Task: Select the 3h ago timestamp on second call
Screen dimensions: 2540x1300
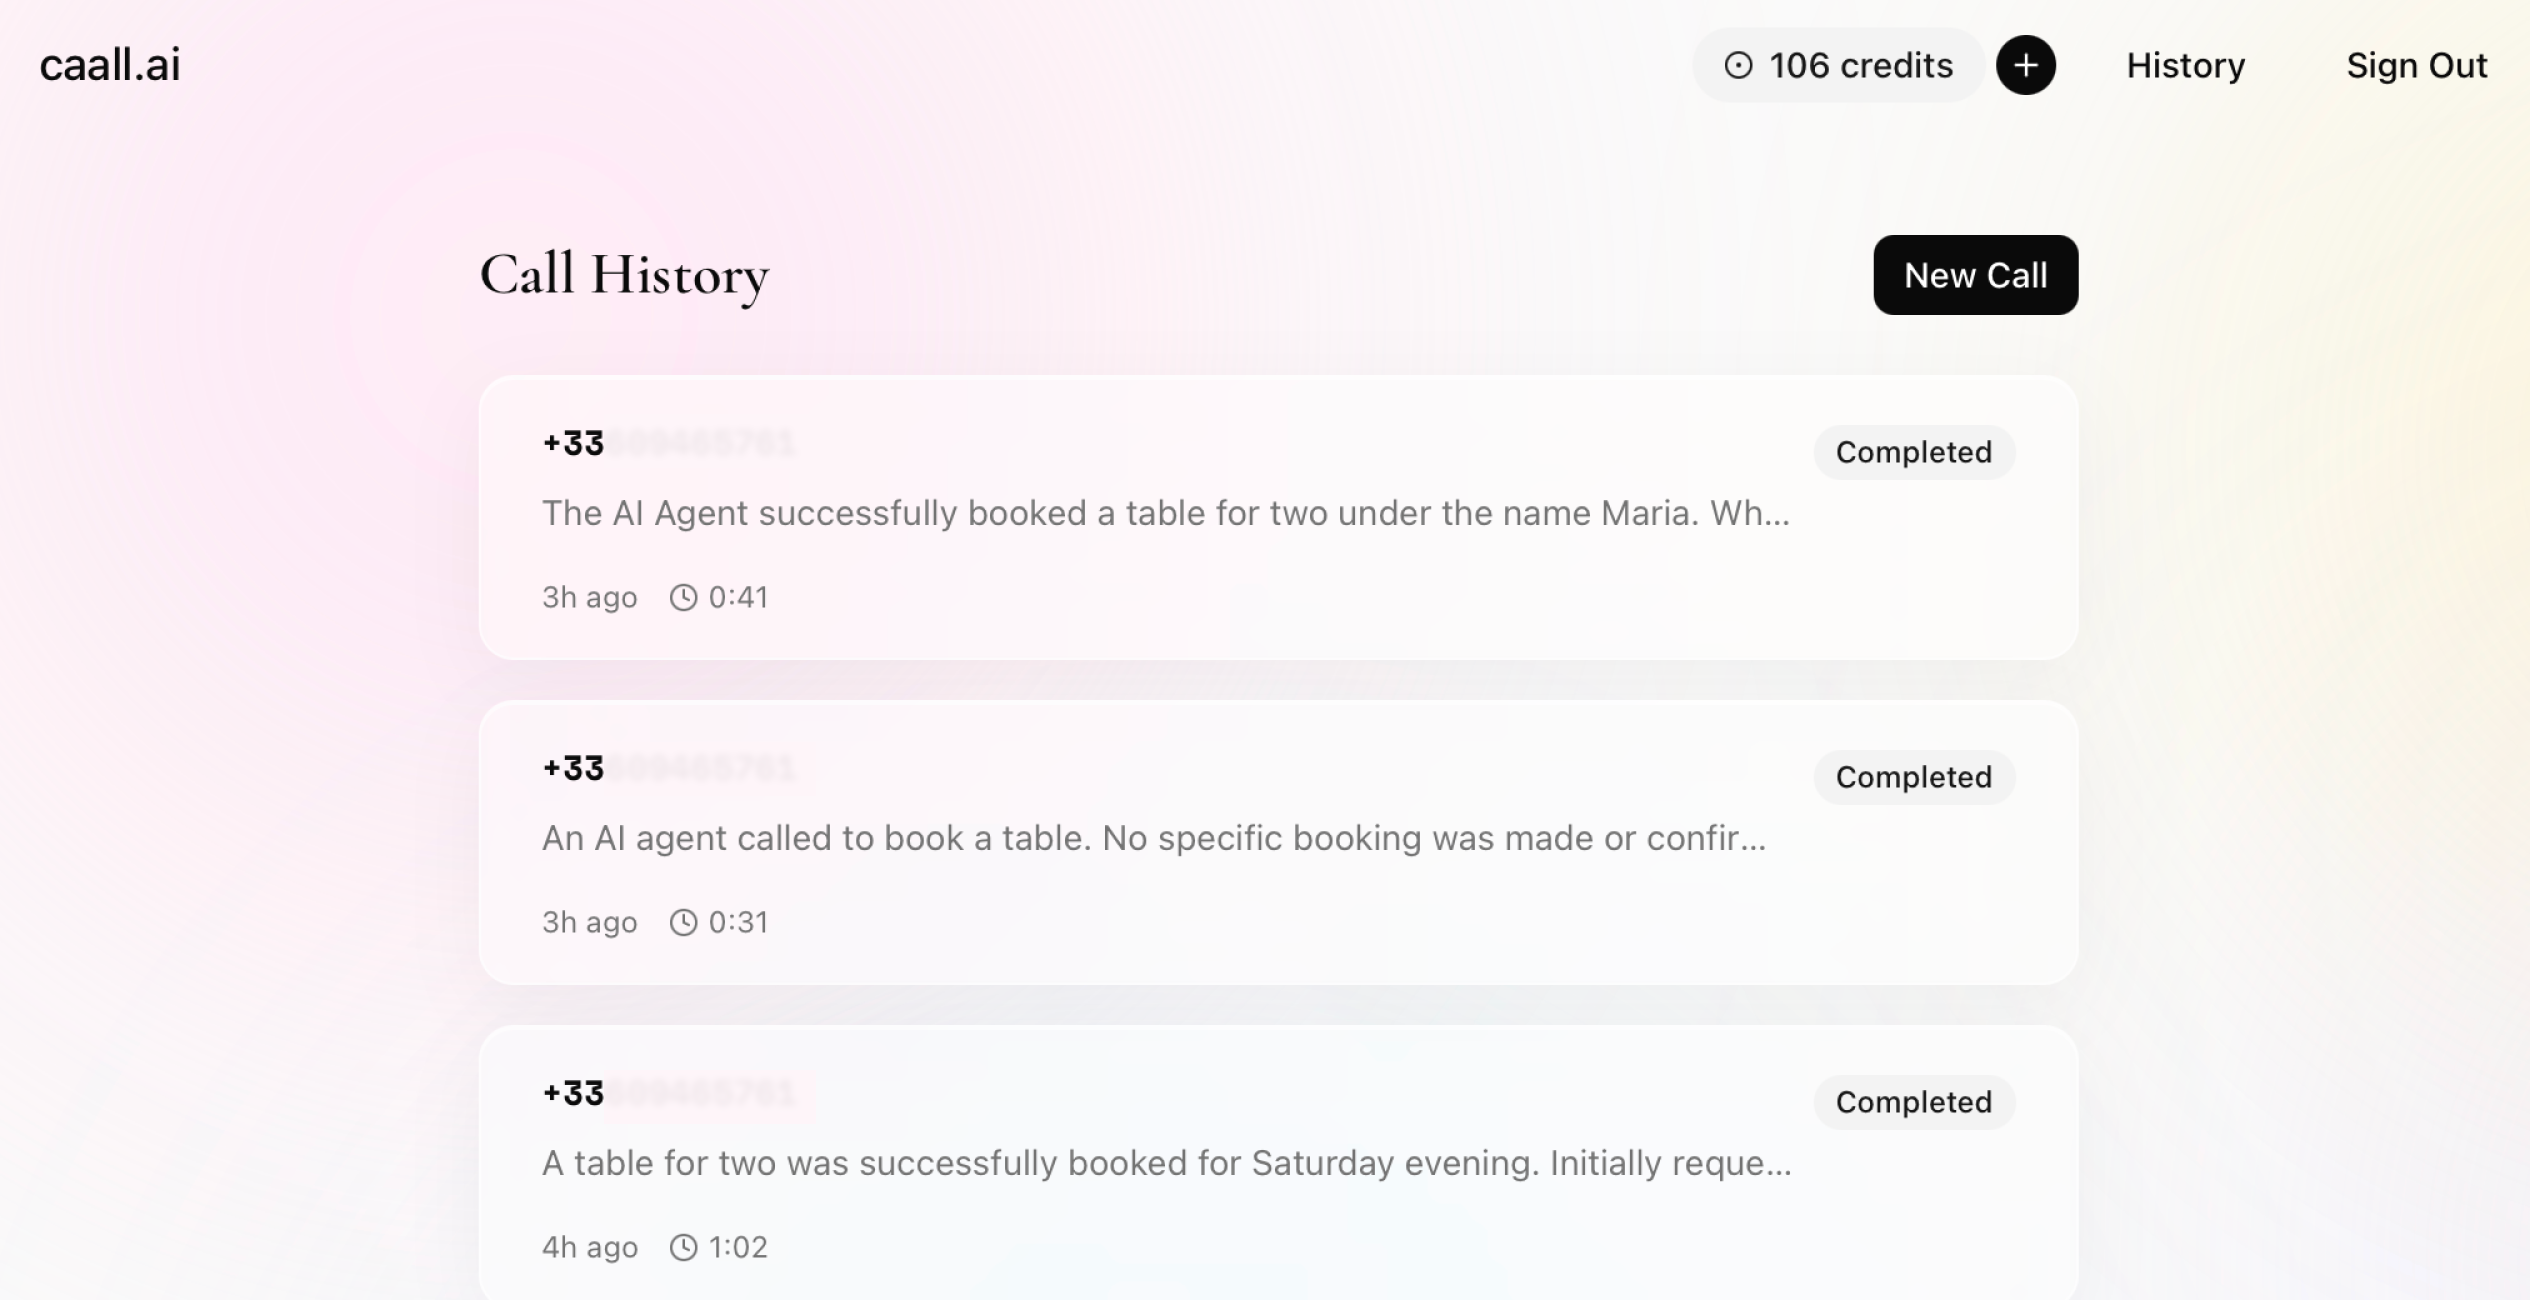Action: (589, 922)
